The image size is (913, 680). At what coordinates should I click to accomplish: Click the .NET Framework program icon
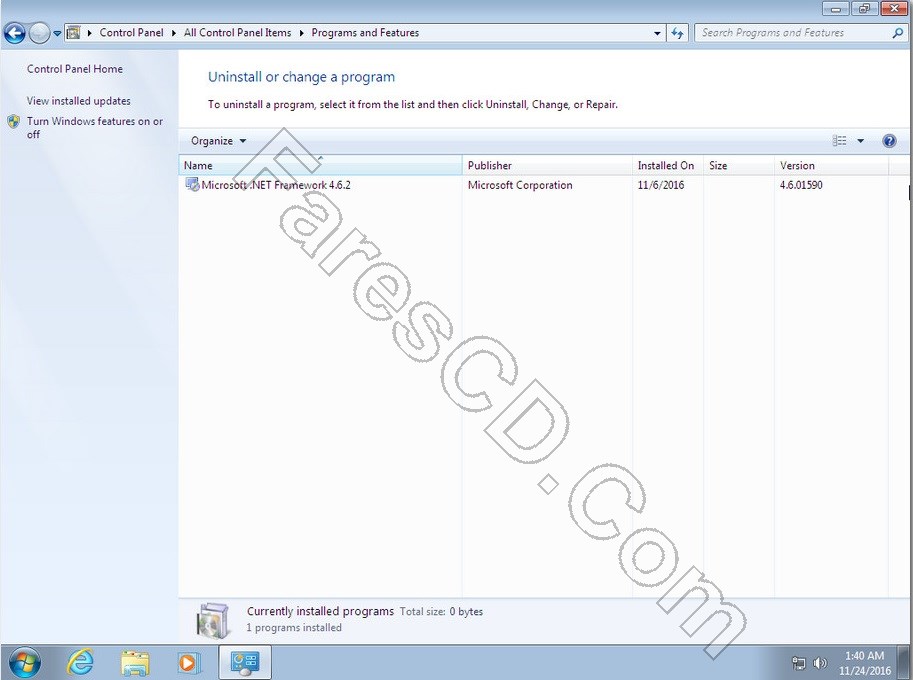(192, 185)
